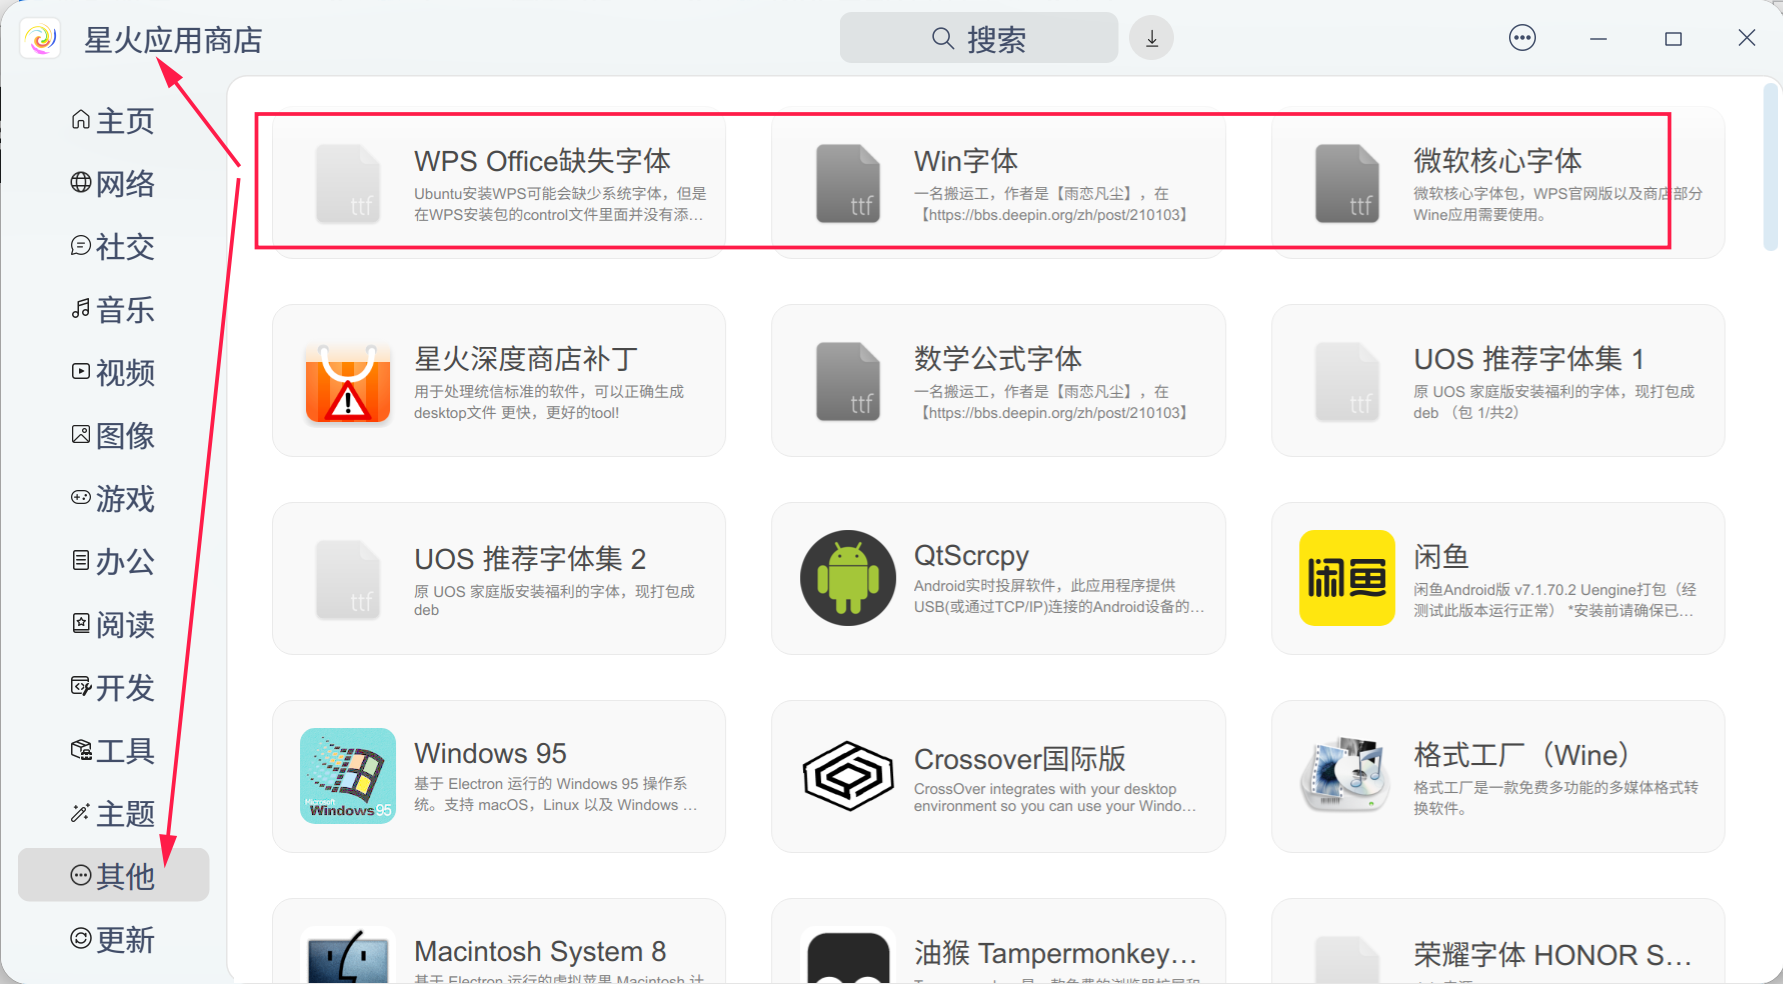Image resolution: width=1783 pixels, height=984 pixels.
Task: Click the Macintosh System 8 icon
Action: pyautogui.click(x=348, y=955)
